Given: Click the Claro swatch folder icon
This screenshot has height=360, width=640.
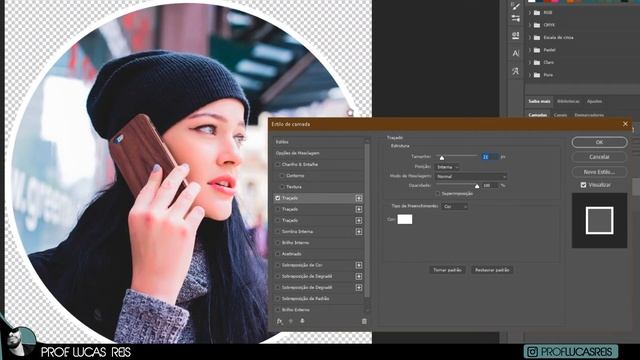Looking at the screenshot, I should point(537,62).
